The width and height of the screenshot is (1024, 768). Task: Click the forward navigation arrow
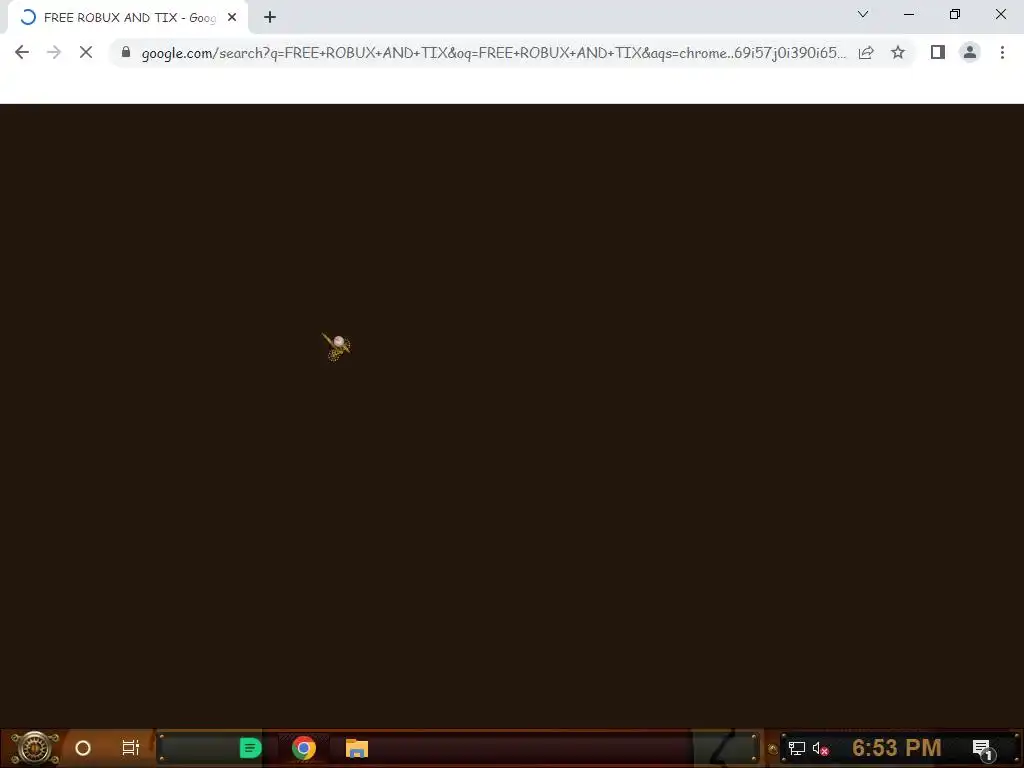click(54, 52)
